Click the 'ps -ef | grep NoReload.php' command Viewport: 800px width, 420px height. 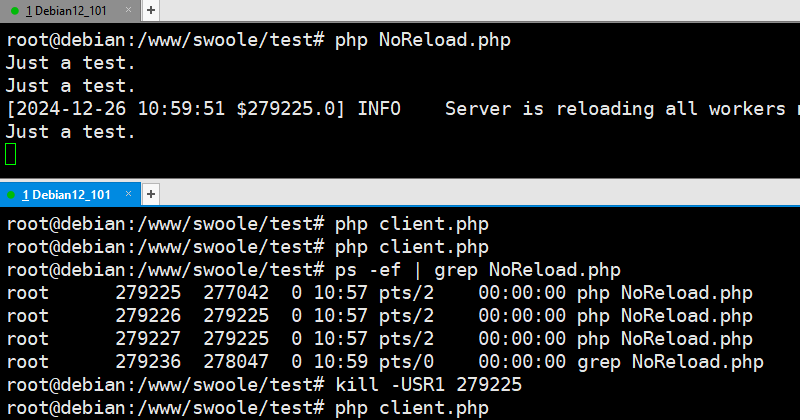coord(478,270)
